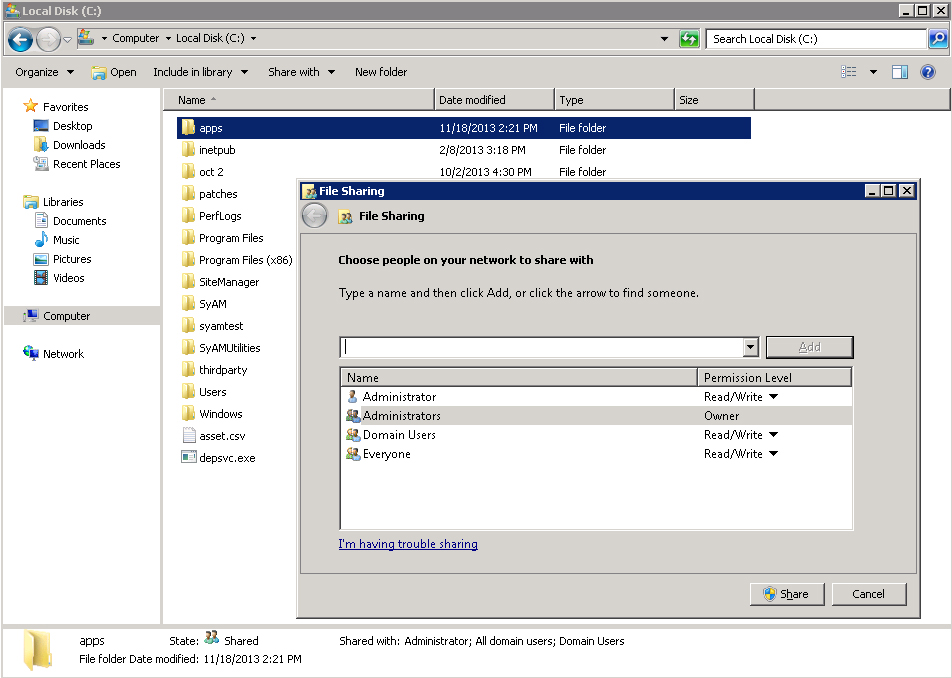Select Network in the navigation pane
The image size is (952, 678).
tap(63, 354)
